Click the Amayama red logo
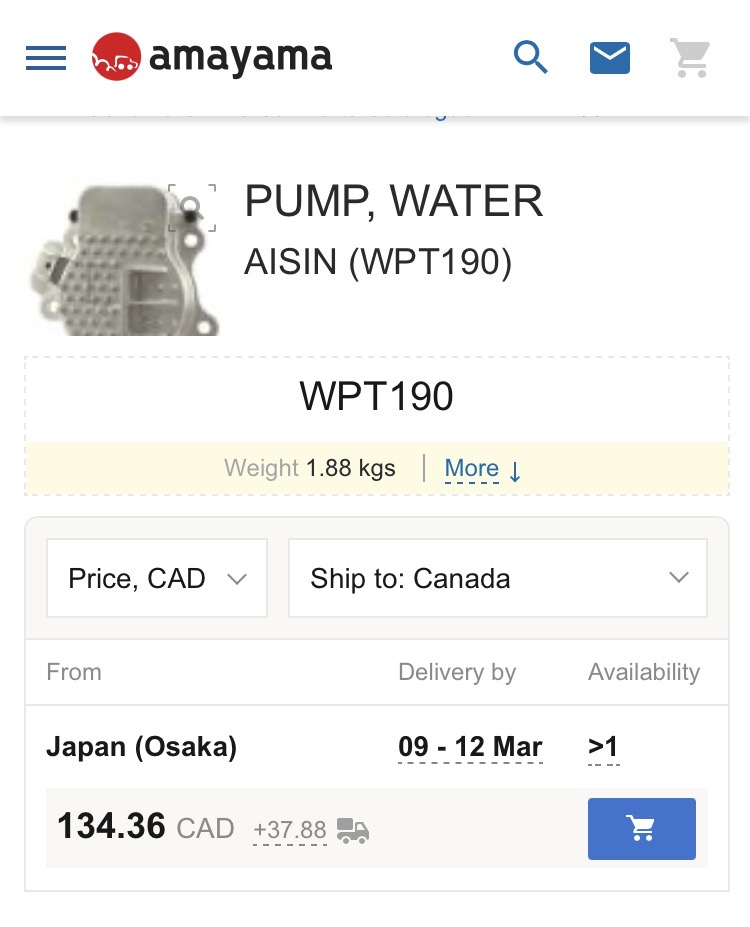 [116, 57]
